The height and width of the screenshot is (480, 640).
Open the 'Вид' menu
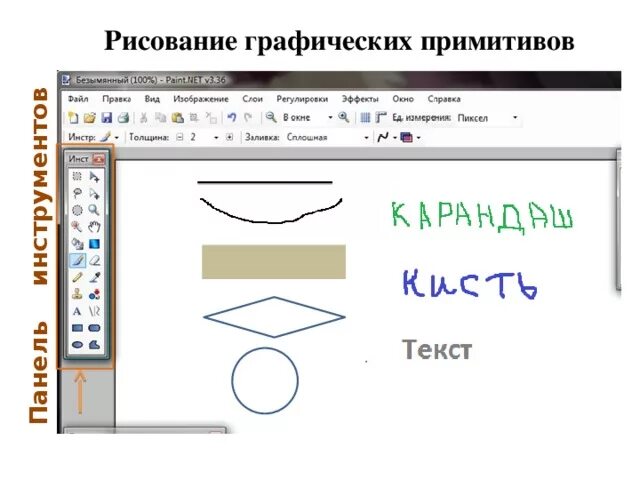click(x=152, y=99)
